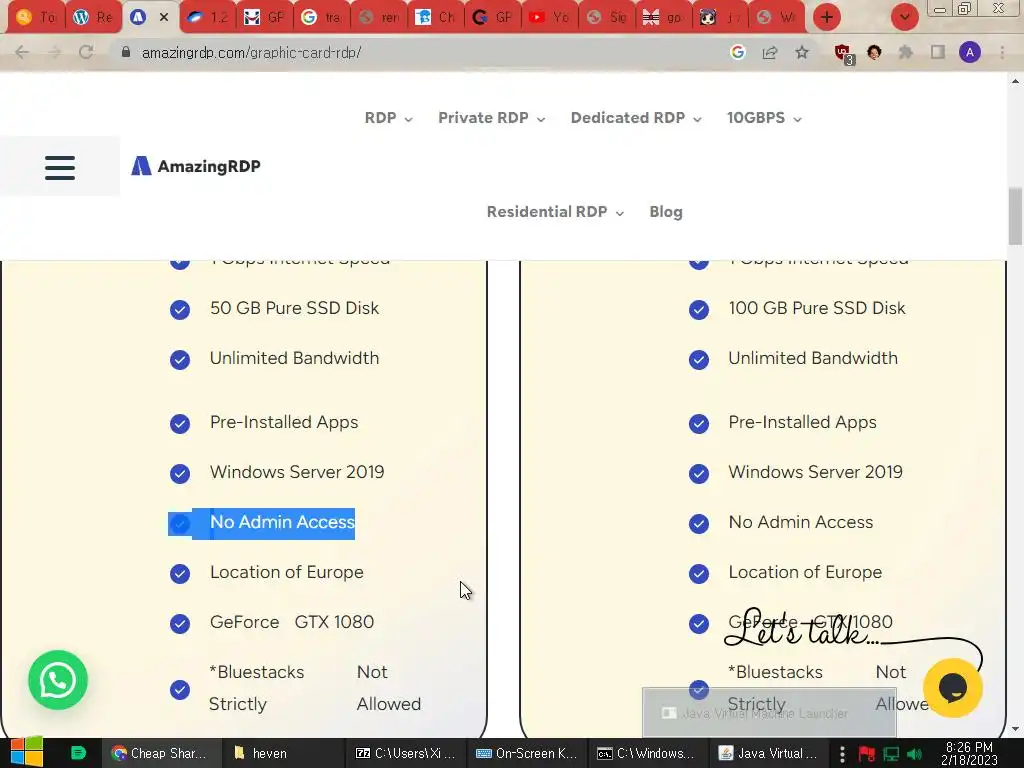This screenshot has height=768, width=1024.
Task: Click the browser forward arrow
Action: click(54, 52)
